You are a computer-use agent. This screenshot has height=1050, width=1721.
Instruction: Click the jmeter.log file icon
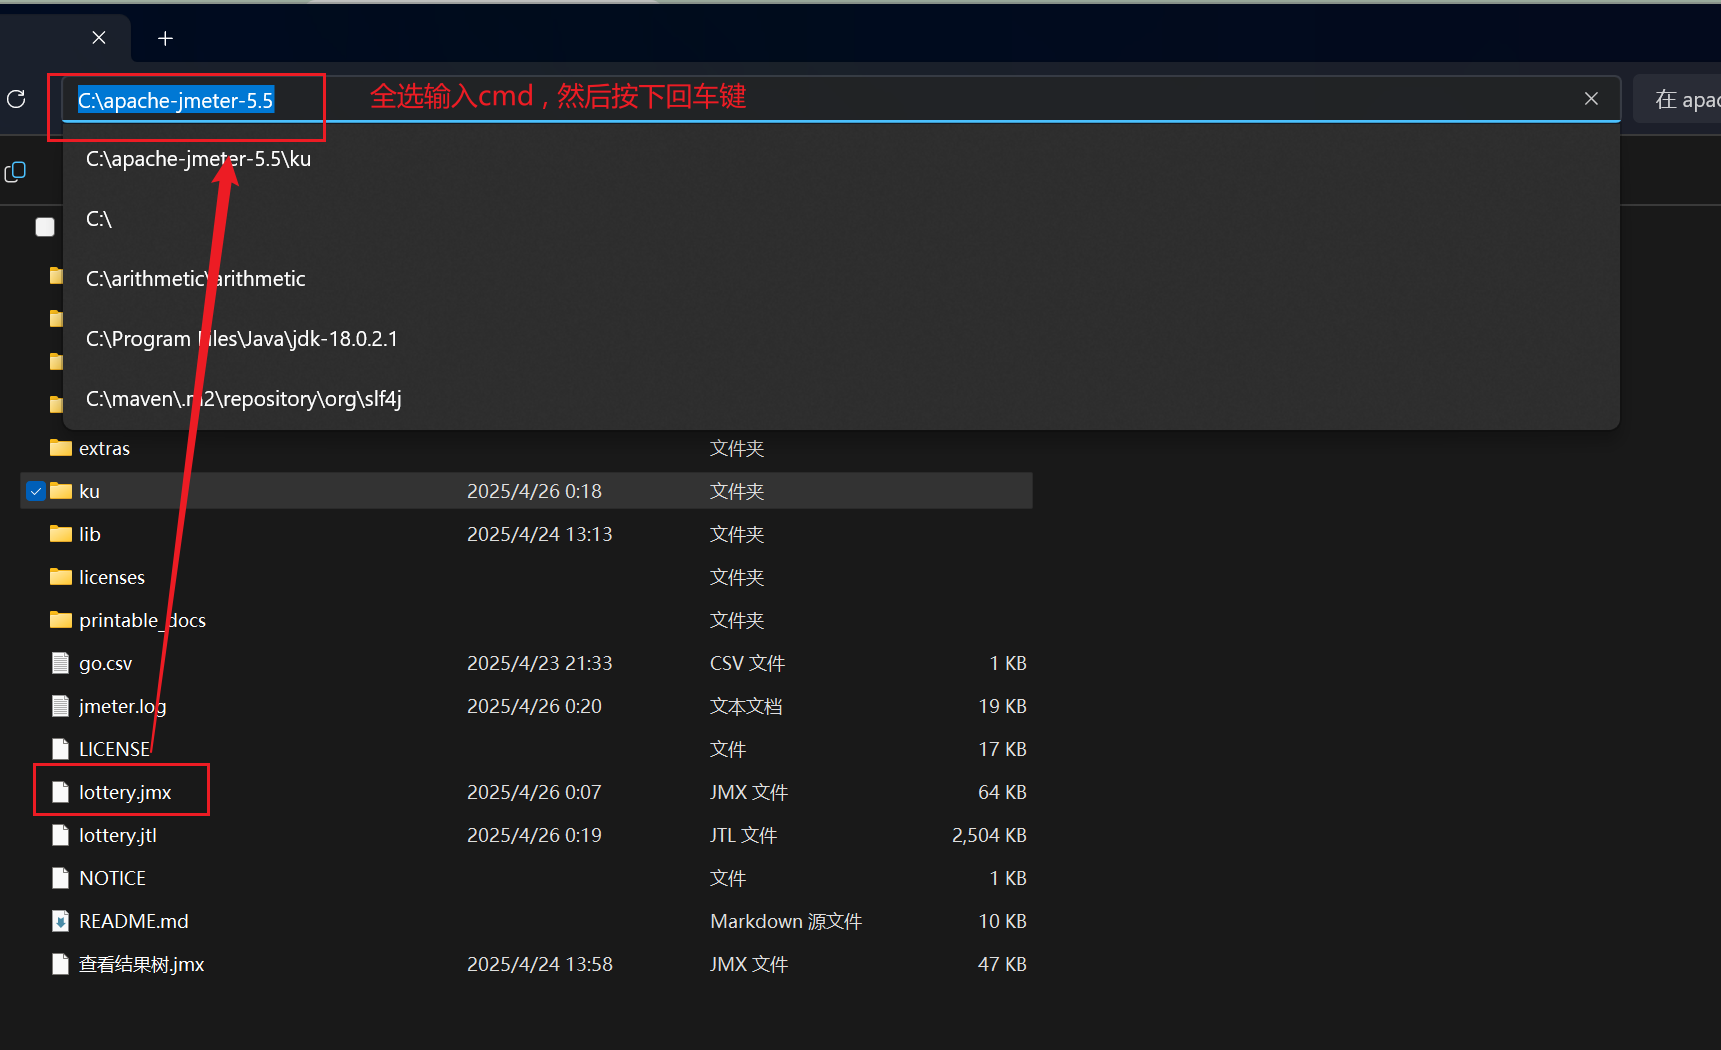[61, 706]
